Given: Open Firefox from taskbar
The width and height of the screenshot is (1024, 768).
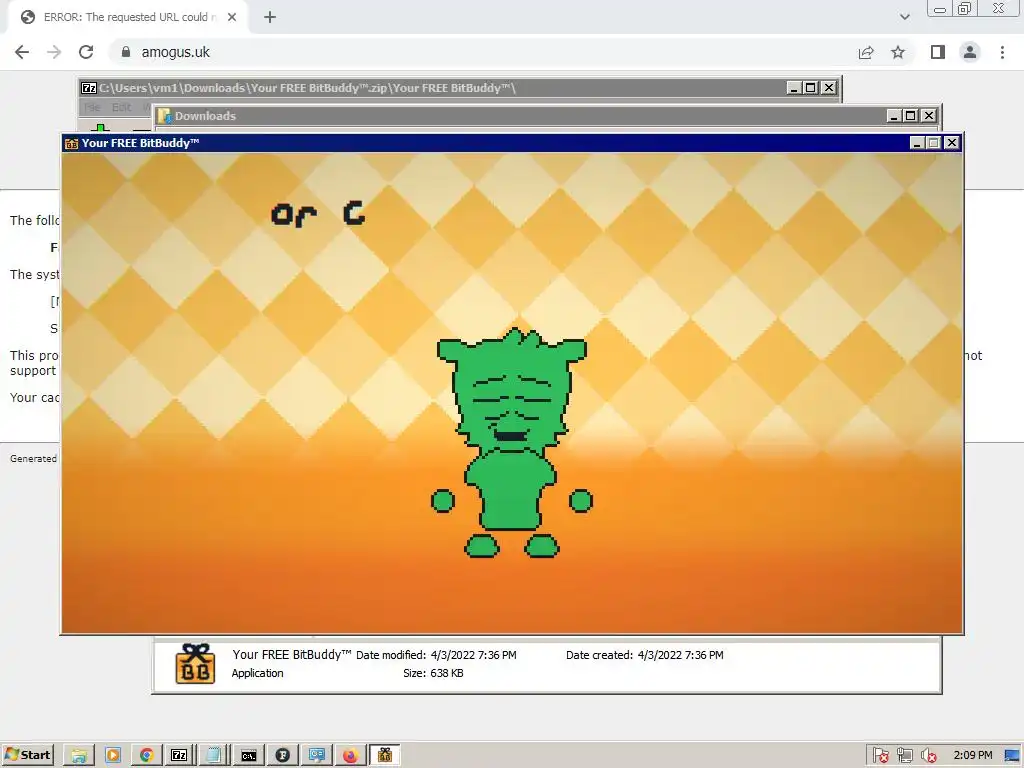Looking at the screenshot, I should tap(351, 756).
